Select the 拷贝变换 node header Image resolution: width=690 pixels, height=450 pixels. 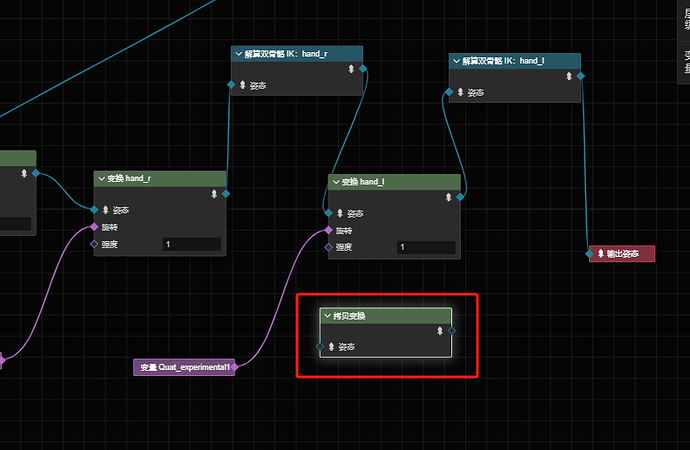(385, 316)
